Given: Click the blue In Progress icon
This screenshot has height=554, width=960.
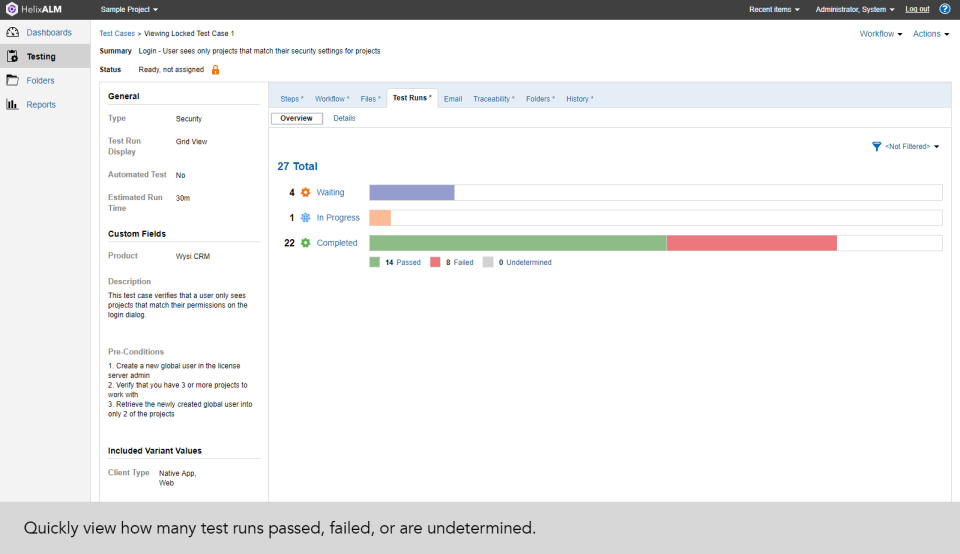Looking at the screenshot, I should click(x=306, y=217).
